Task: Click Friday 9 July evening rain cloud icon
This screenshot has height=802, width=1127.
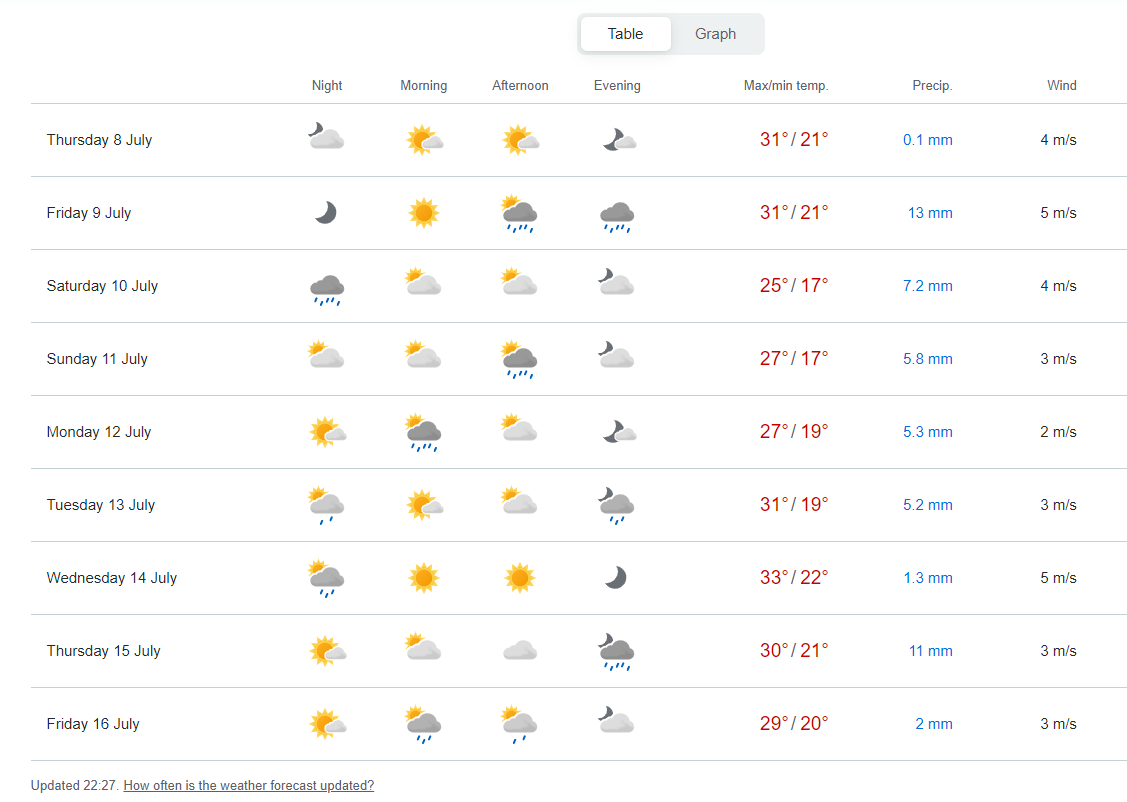Action: (617, 216)
